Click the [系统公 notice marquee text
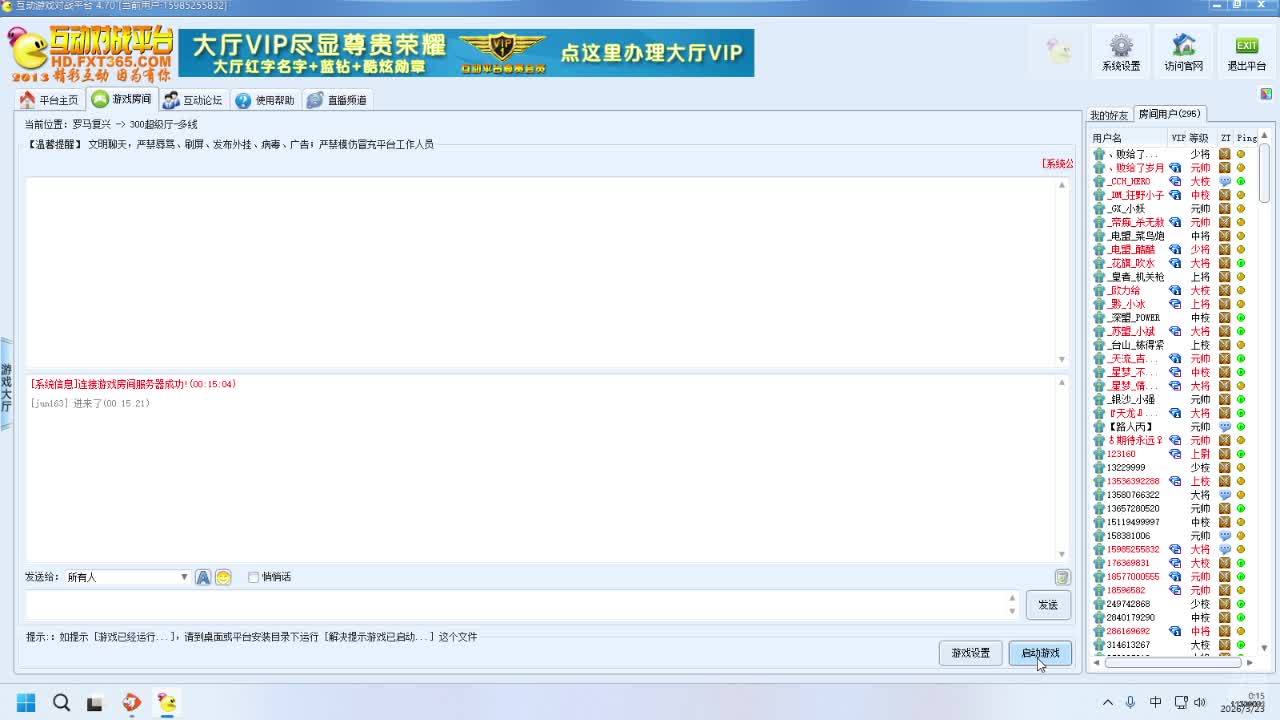1280x720 pixels. point(1057,163)
